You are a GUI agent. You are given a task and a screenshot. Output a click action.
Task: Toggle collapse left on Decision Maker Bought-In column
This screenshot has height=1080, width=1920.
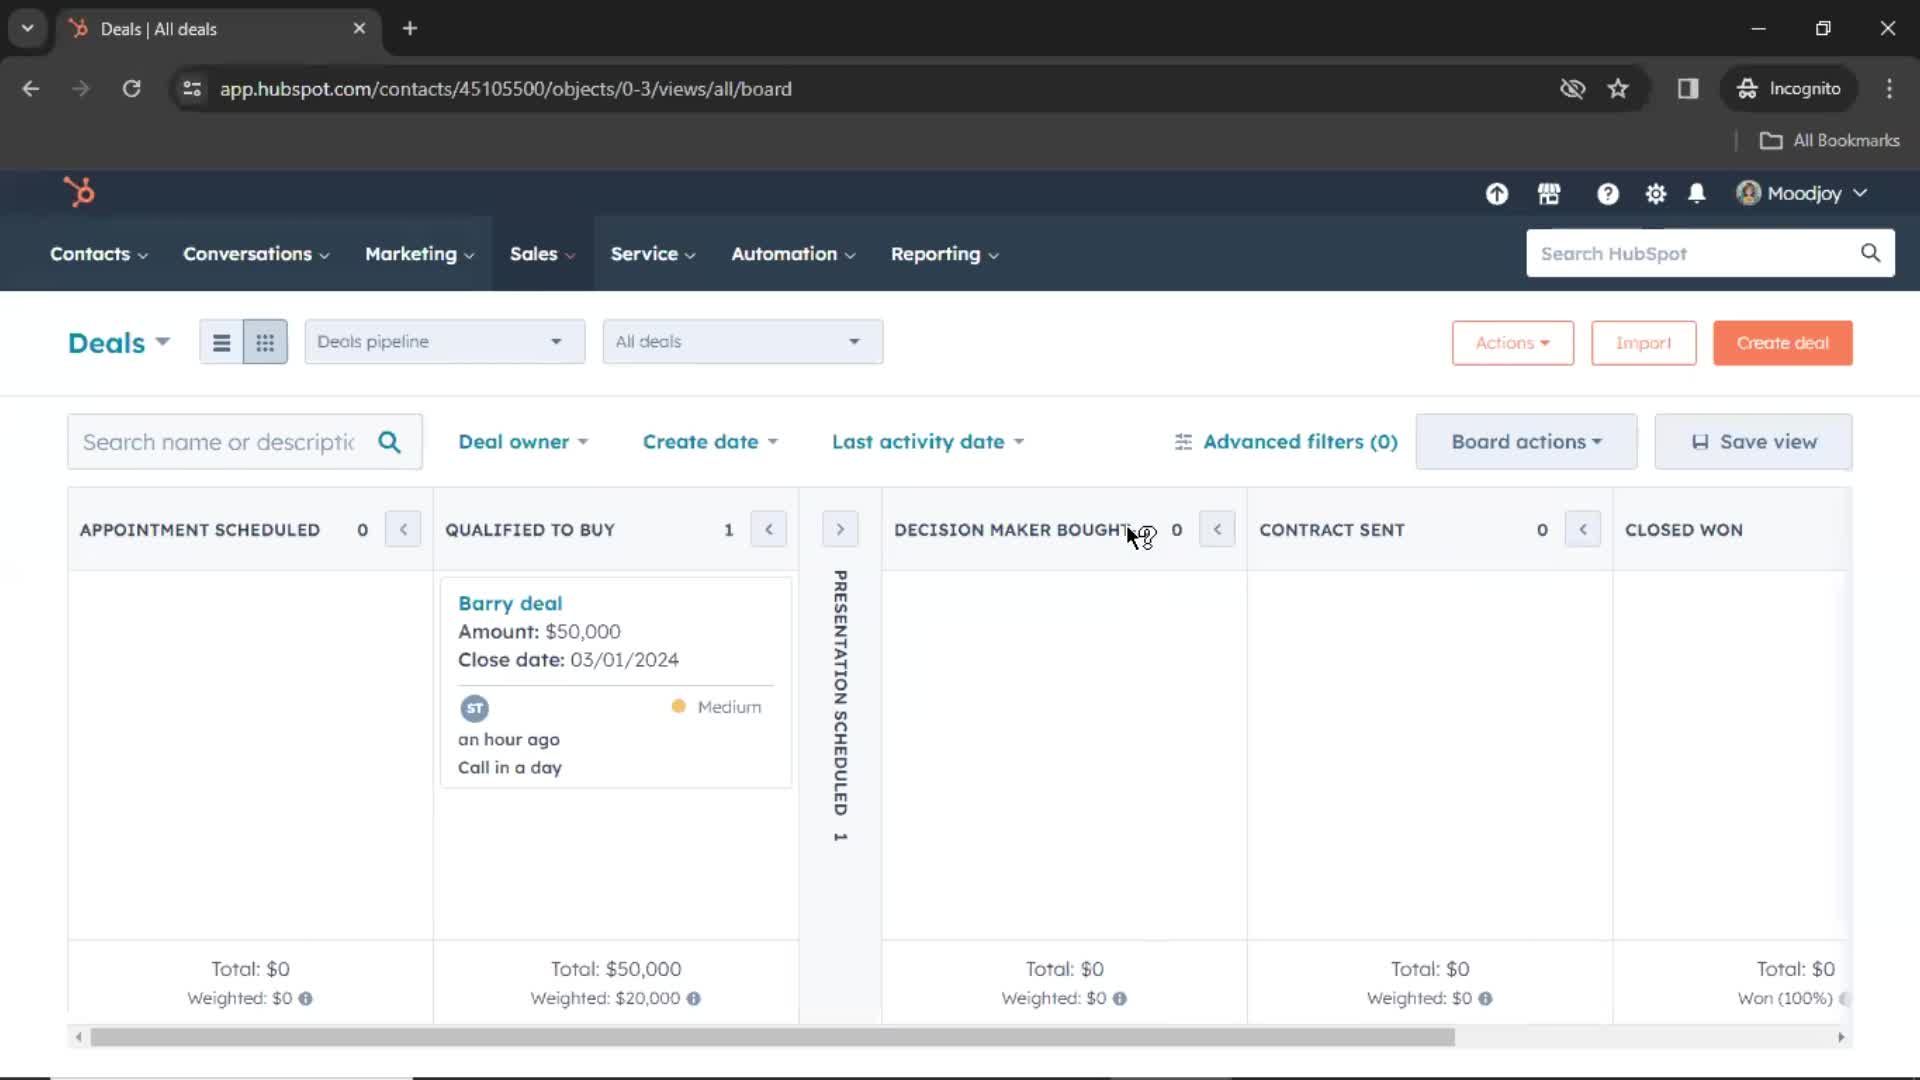pyautogui.click(x=1216, y=529)
